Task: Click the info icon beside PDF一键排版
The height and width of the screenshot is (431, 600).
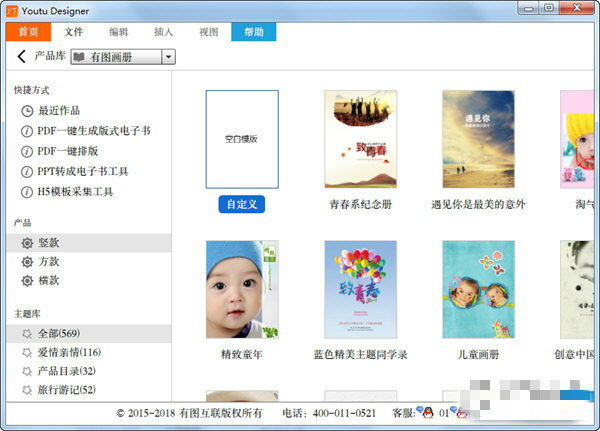Action: [27, 152]
